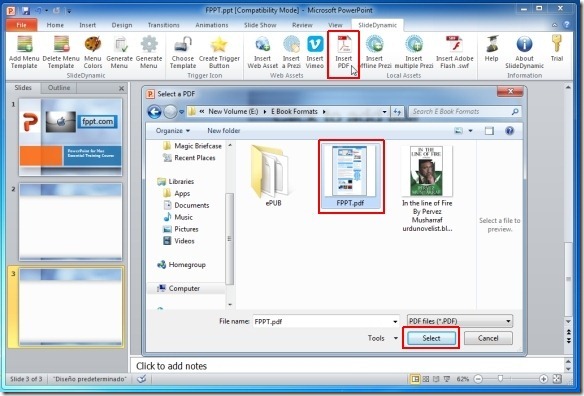Toggle the preview pane icon in dialog

[x=489, y=130]
